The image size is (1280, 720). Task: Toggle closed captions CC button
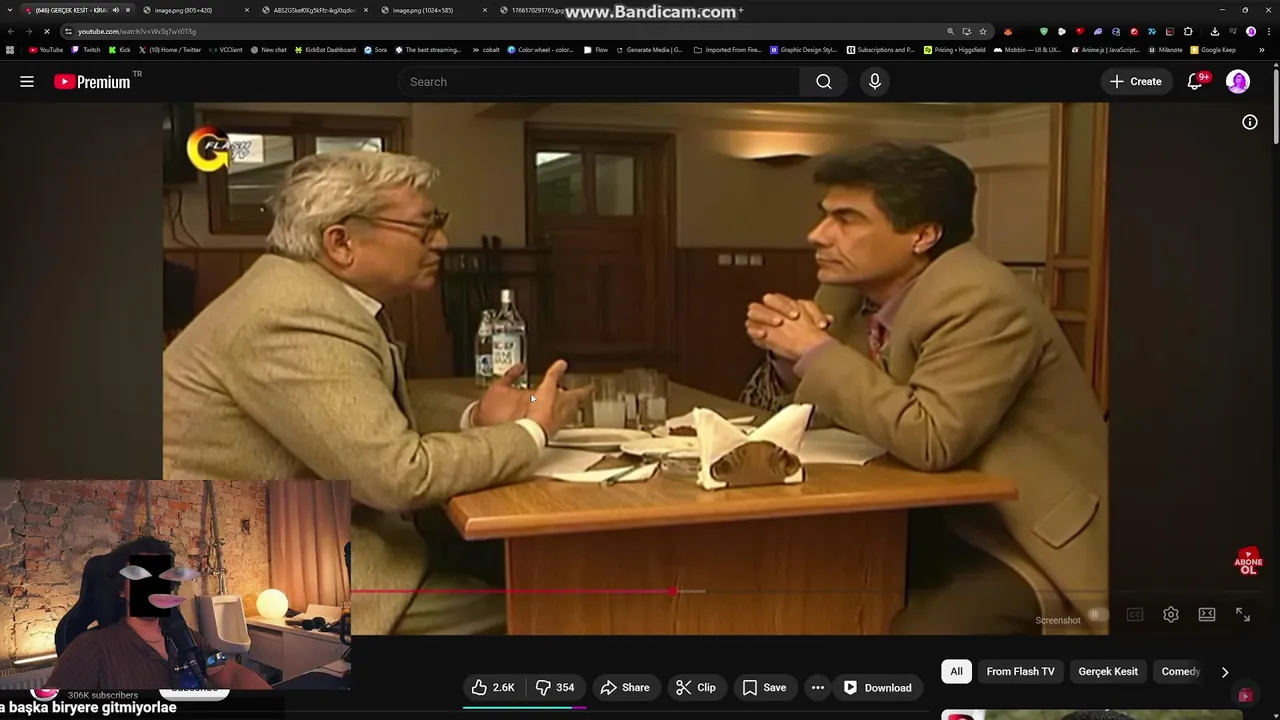pyautogui.click(x=1135, y=615)
